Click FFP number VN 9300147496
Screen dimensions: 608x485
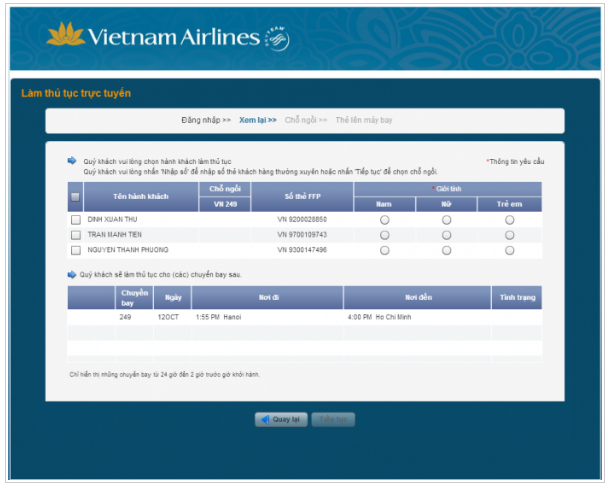[302, 250]
